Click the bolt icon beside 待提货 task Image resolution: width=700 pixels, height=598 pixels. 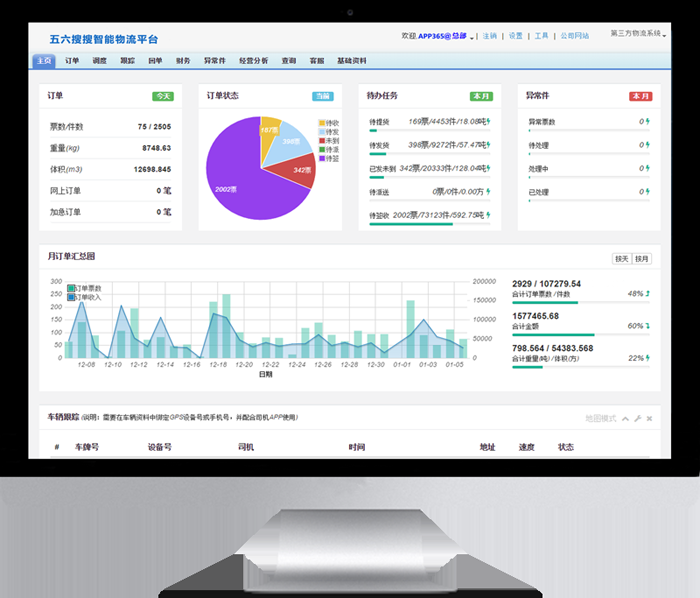coord(487,121)
